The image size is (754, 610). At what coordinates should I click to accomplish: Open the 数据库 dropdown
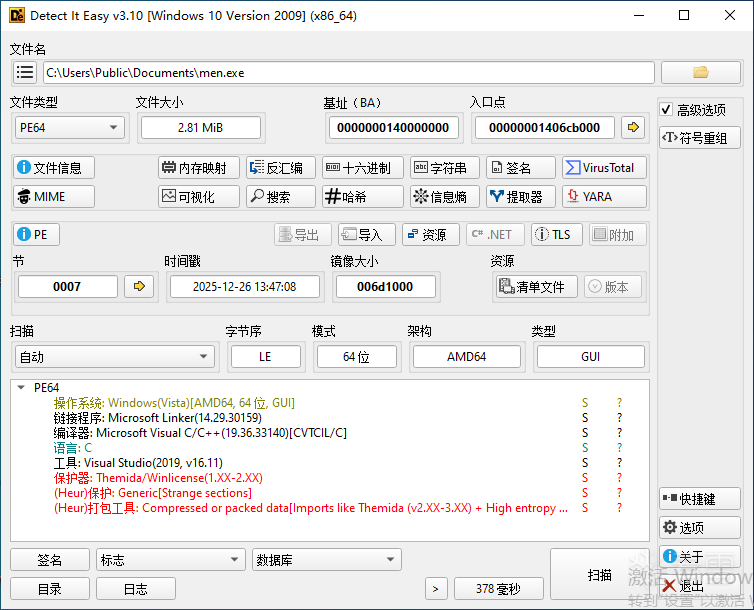326,561
